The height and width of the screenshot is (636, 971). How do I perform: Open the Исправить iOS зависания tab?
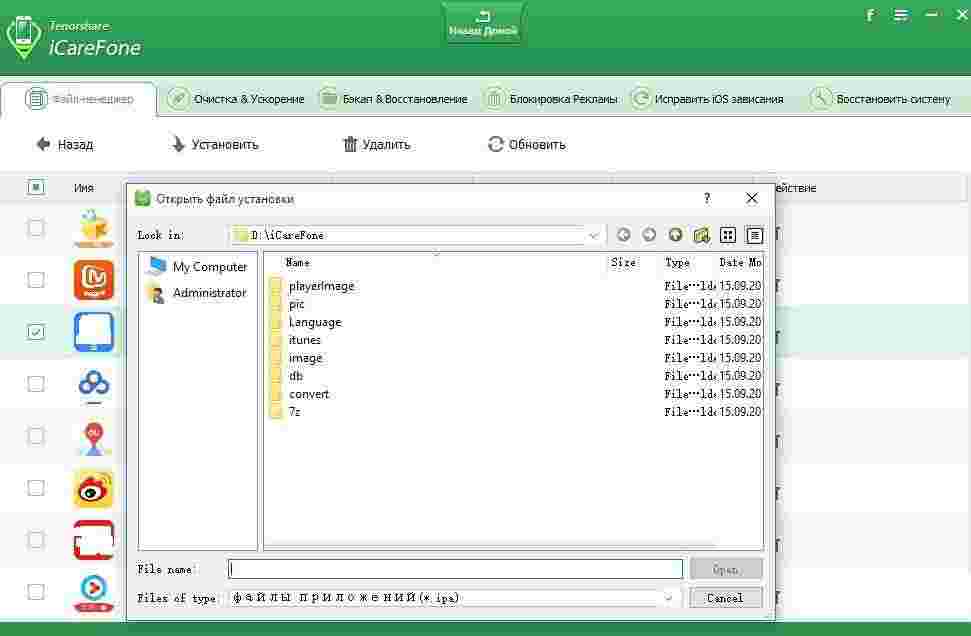(x=708, y=99)
